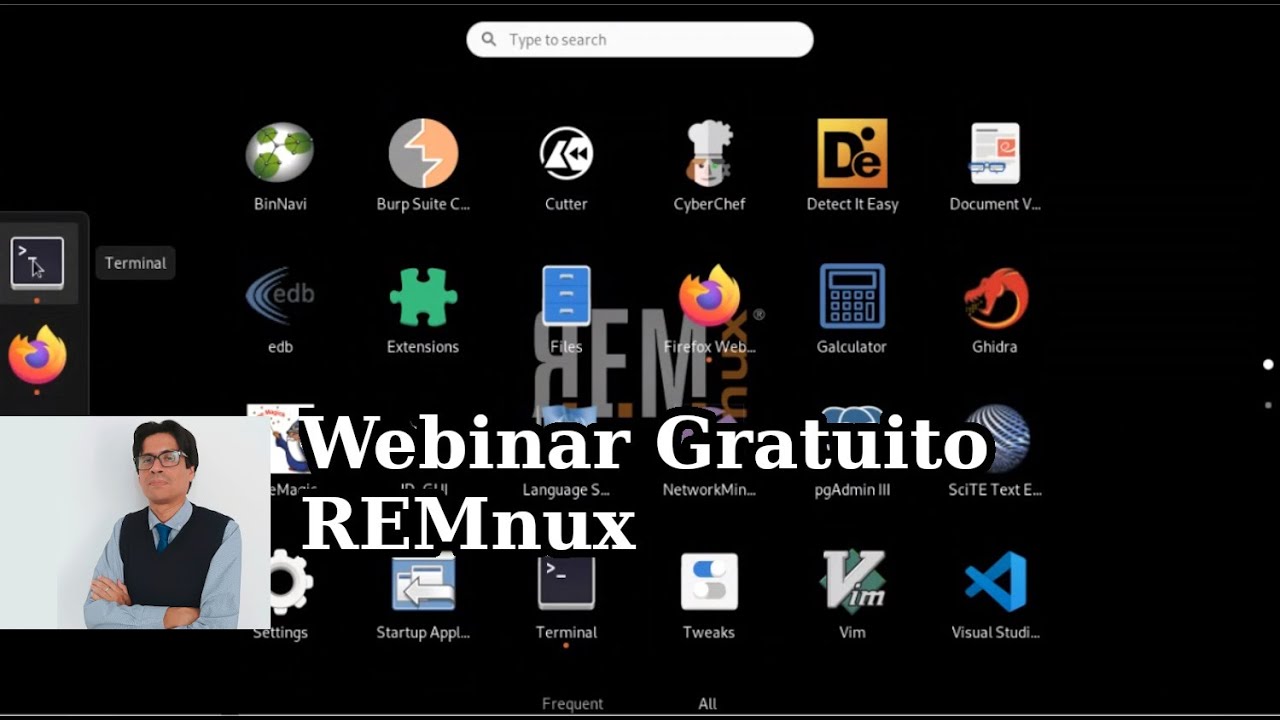Image resolution: width=1280 pixels, height=720 pixels.
Task: Launch Vim
Action: tap(852, 583)
